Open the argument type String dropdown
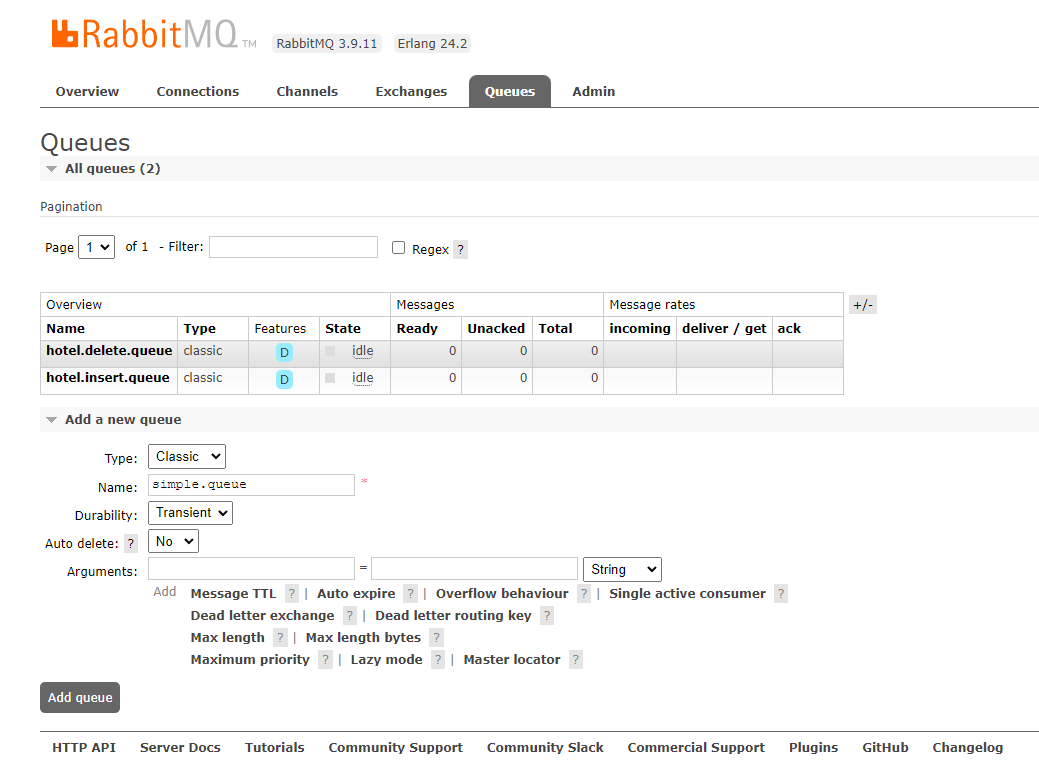 (x=621, y=570)
